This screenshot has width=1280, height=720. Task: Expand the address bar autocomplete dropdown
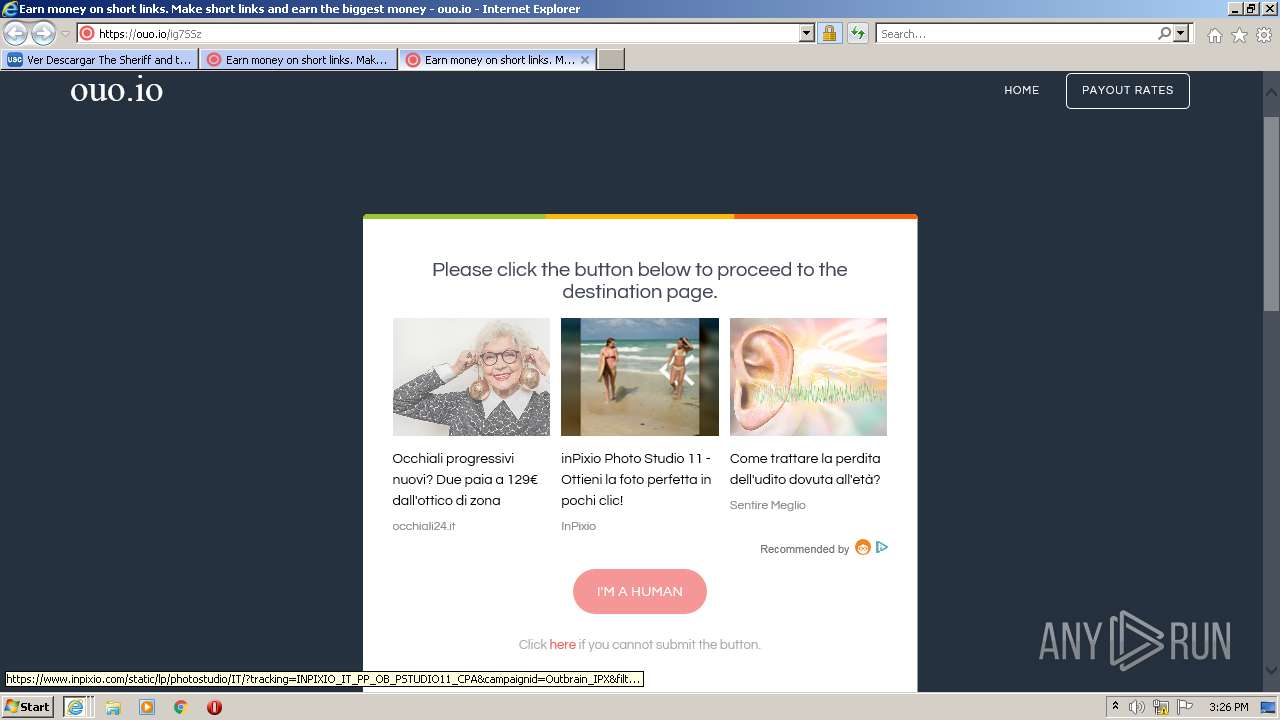click(x=807, y=33)
